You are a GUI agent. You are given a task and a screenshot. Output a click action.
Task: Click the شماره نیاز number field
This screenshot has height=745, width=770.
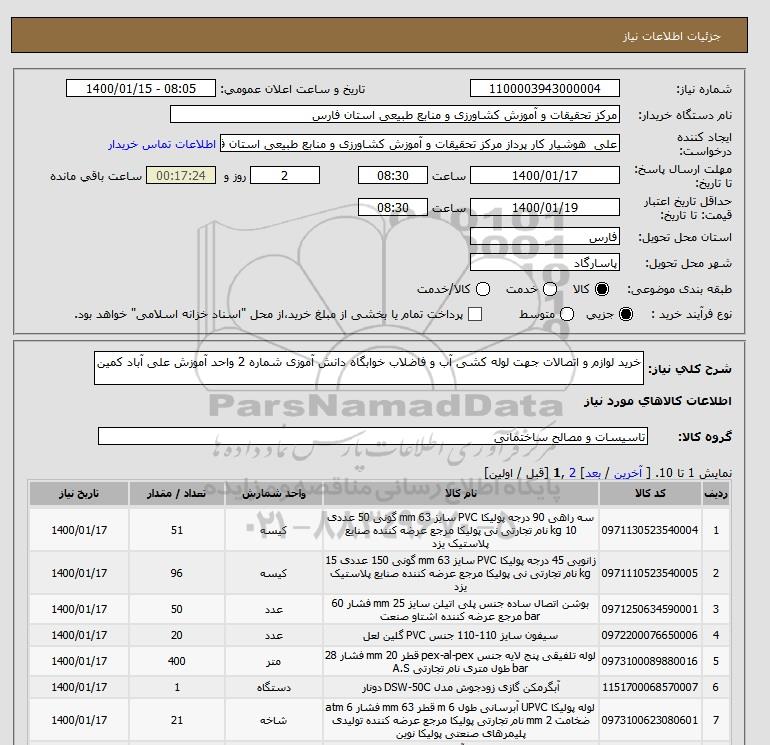point(545,88)
